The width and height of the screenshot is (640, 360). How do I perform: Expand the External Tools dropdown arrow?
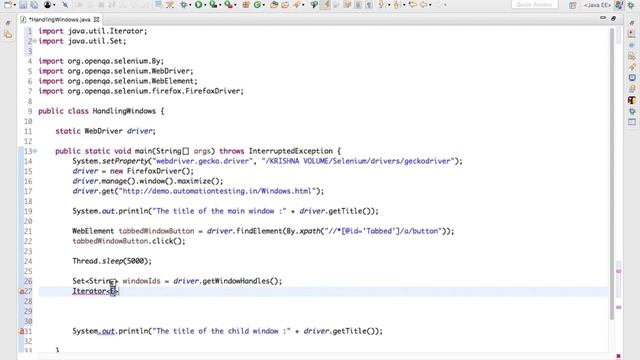click(236, 5)
